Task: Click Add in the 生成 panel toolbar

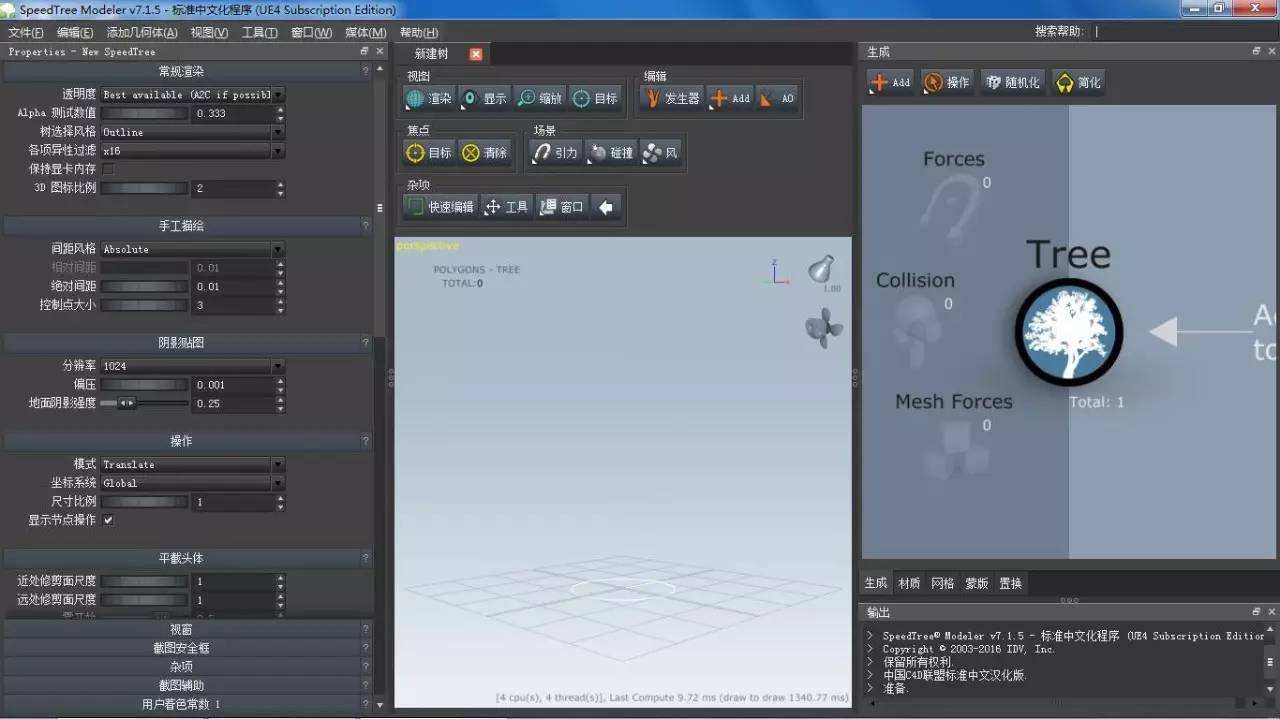Action: click(x=890, y=82)
